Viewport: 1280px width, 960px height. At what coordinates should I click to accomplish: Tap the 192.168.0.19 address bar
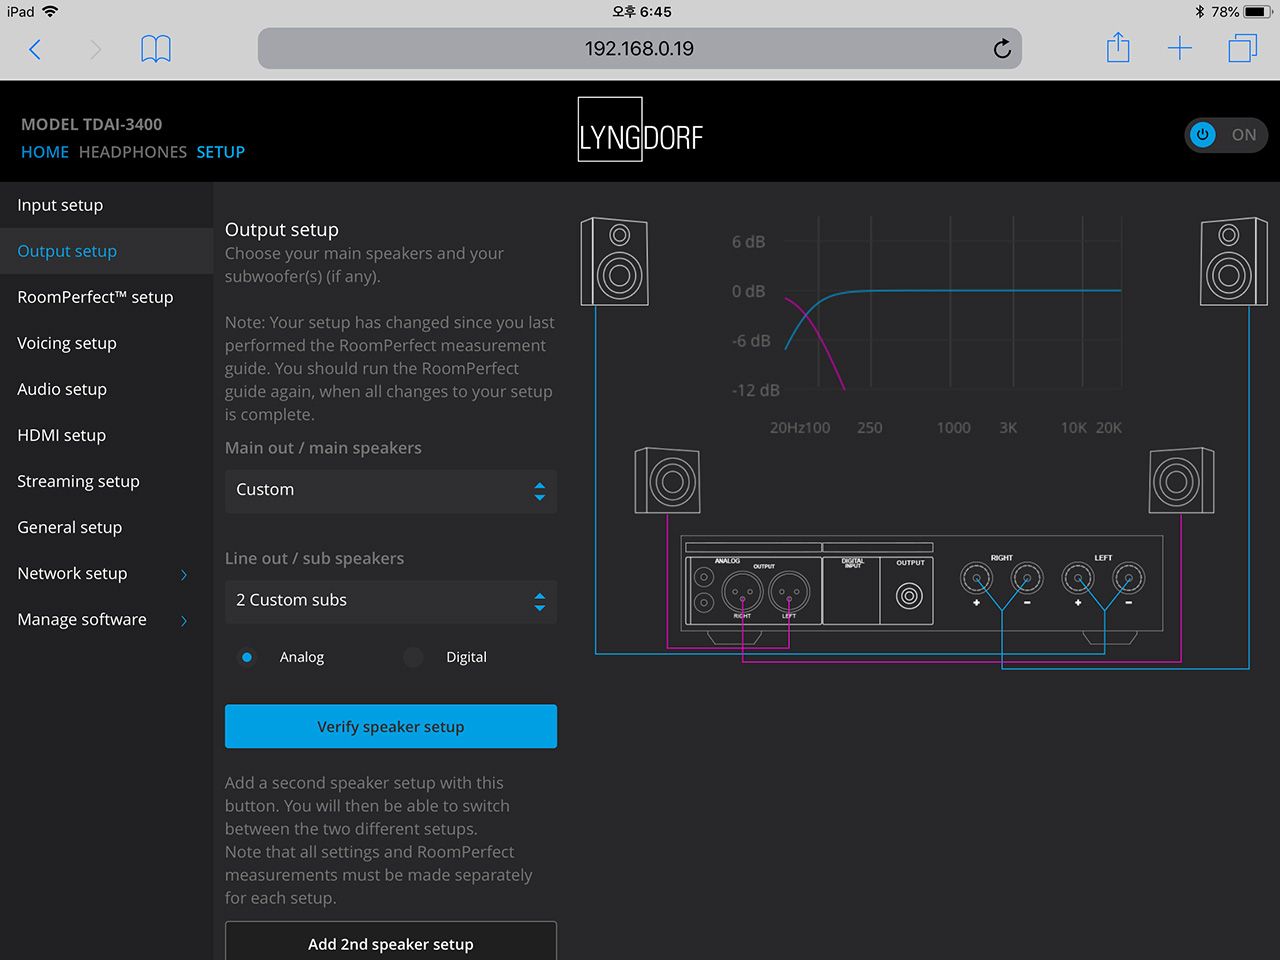point(640,48)
